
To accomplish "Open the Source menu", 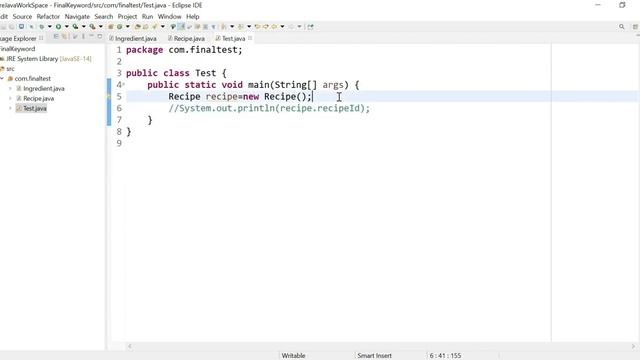I will pyautogui.click(x=22, y=17).
